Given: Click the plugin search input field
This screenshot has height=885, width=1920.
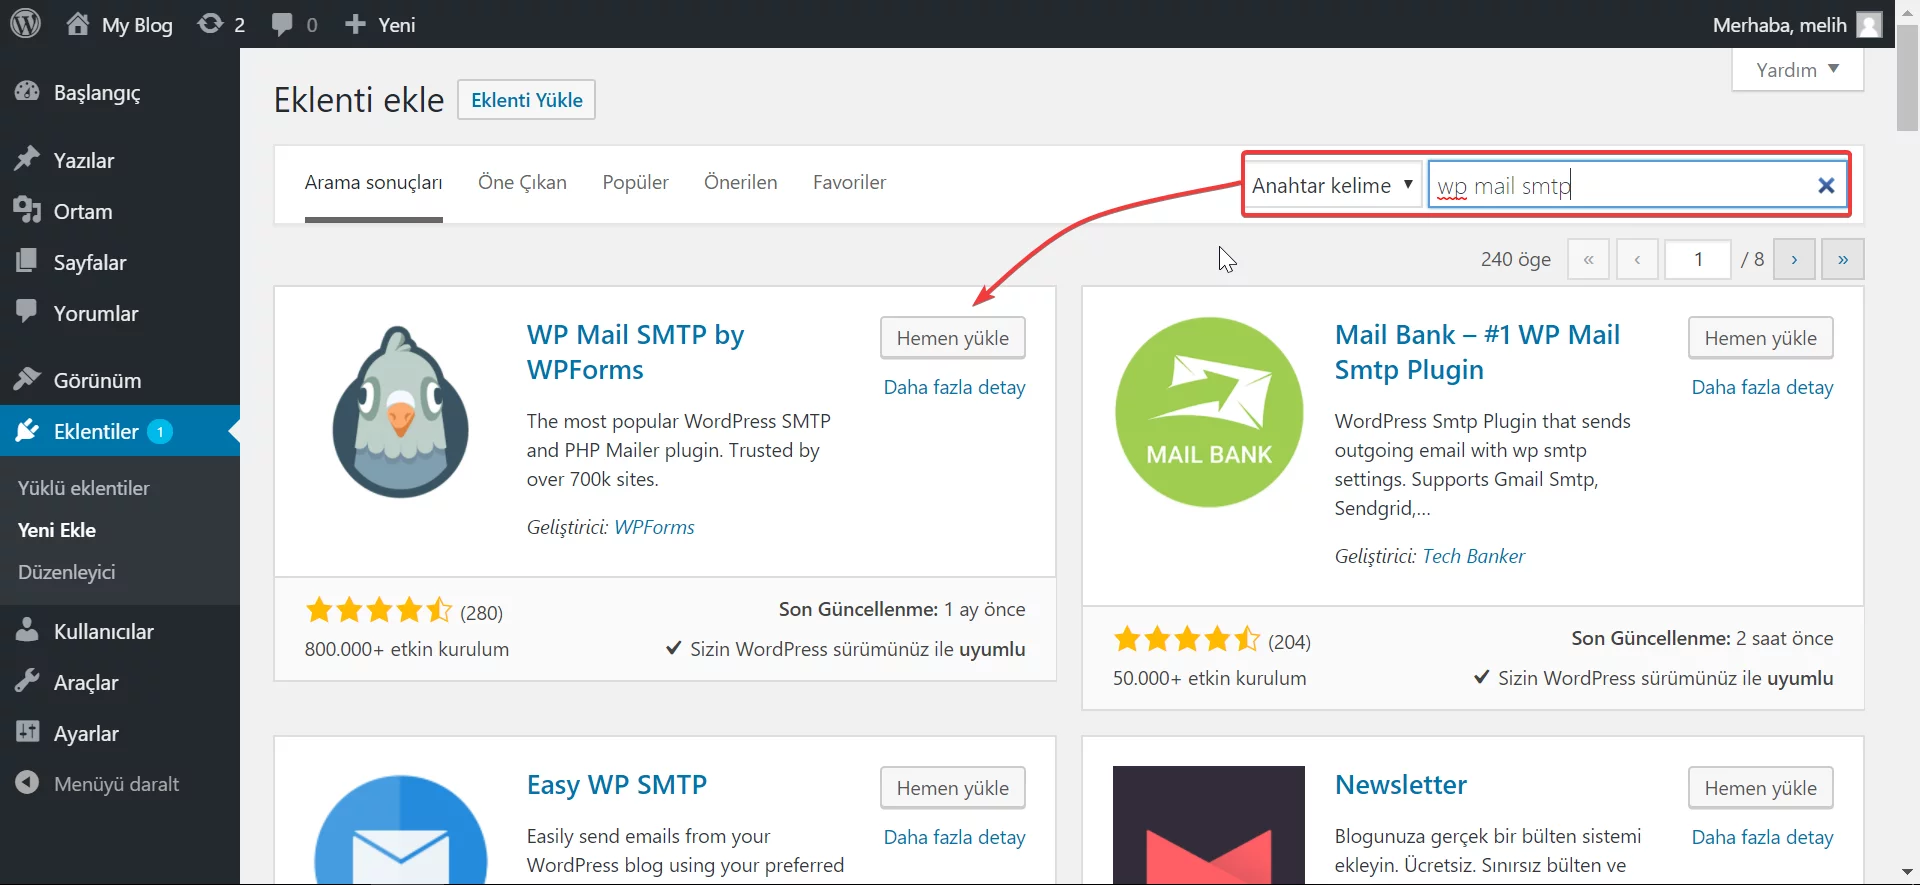Looking at the screenshot, I should coord(1620,185).
